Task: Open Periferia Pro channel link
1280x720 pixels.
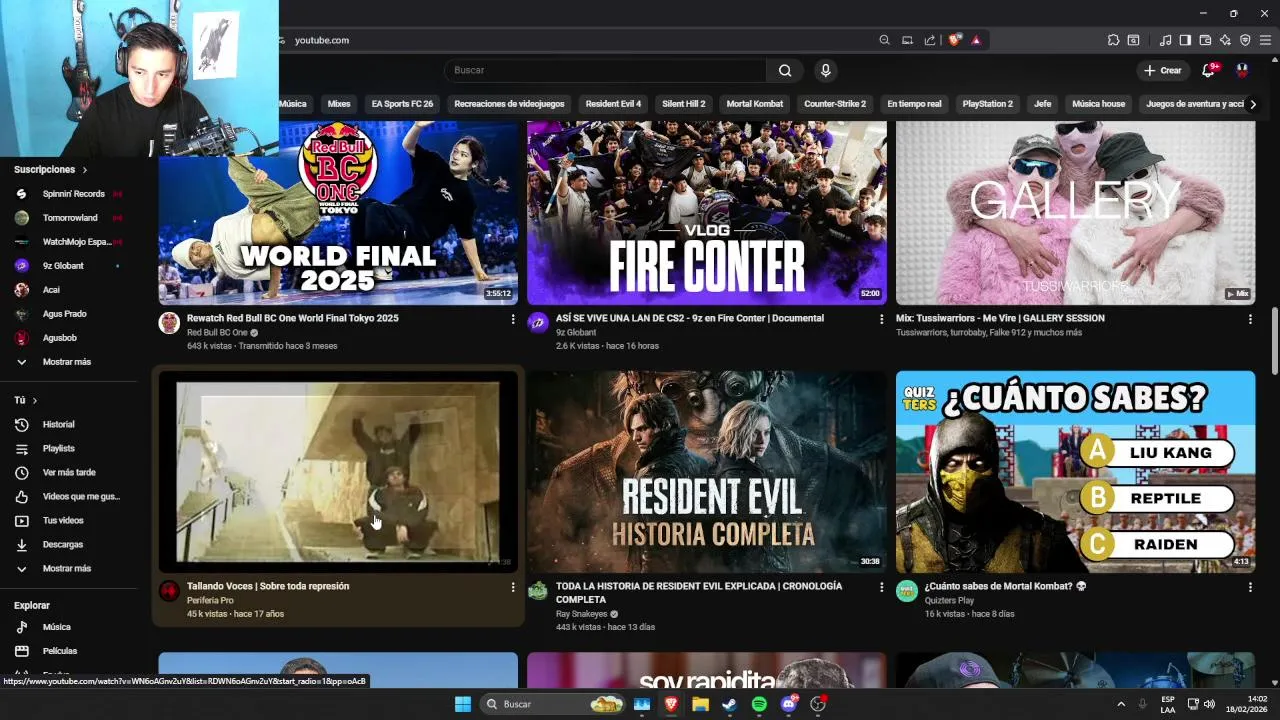Action: click(210, 601)
